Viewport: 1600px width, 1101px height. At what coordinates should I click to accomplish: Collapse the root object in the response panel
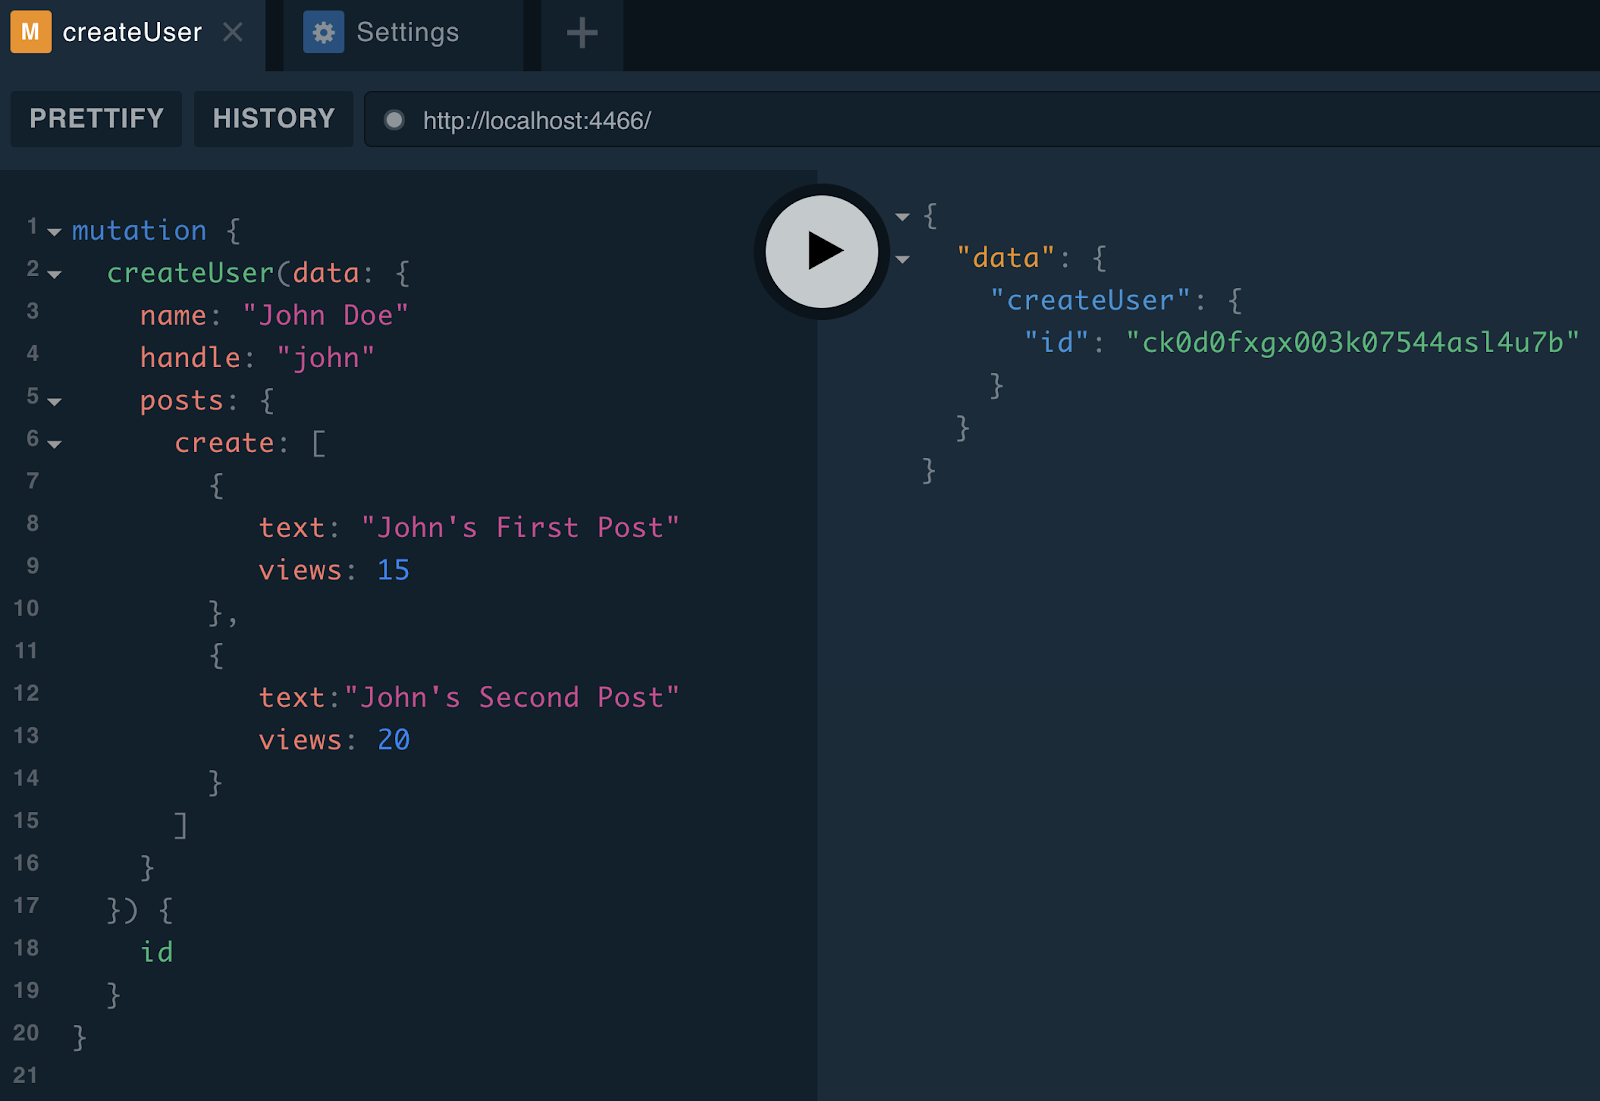tap(903, 216)
